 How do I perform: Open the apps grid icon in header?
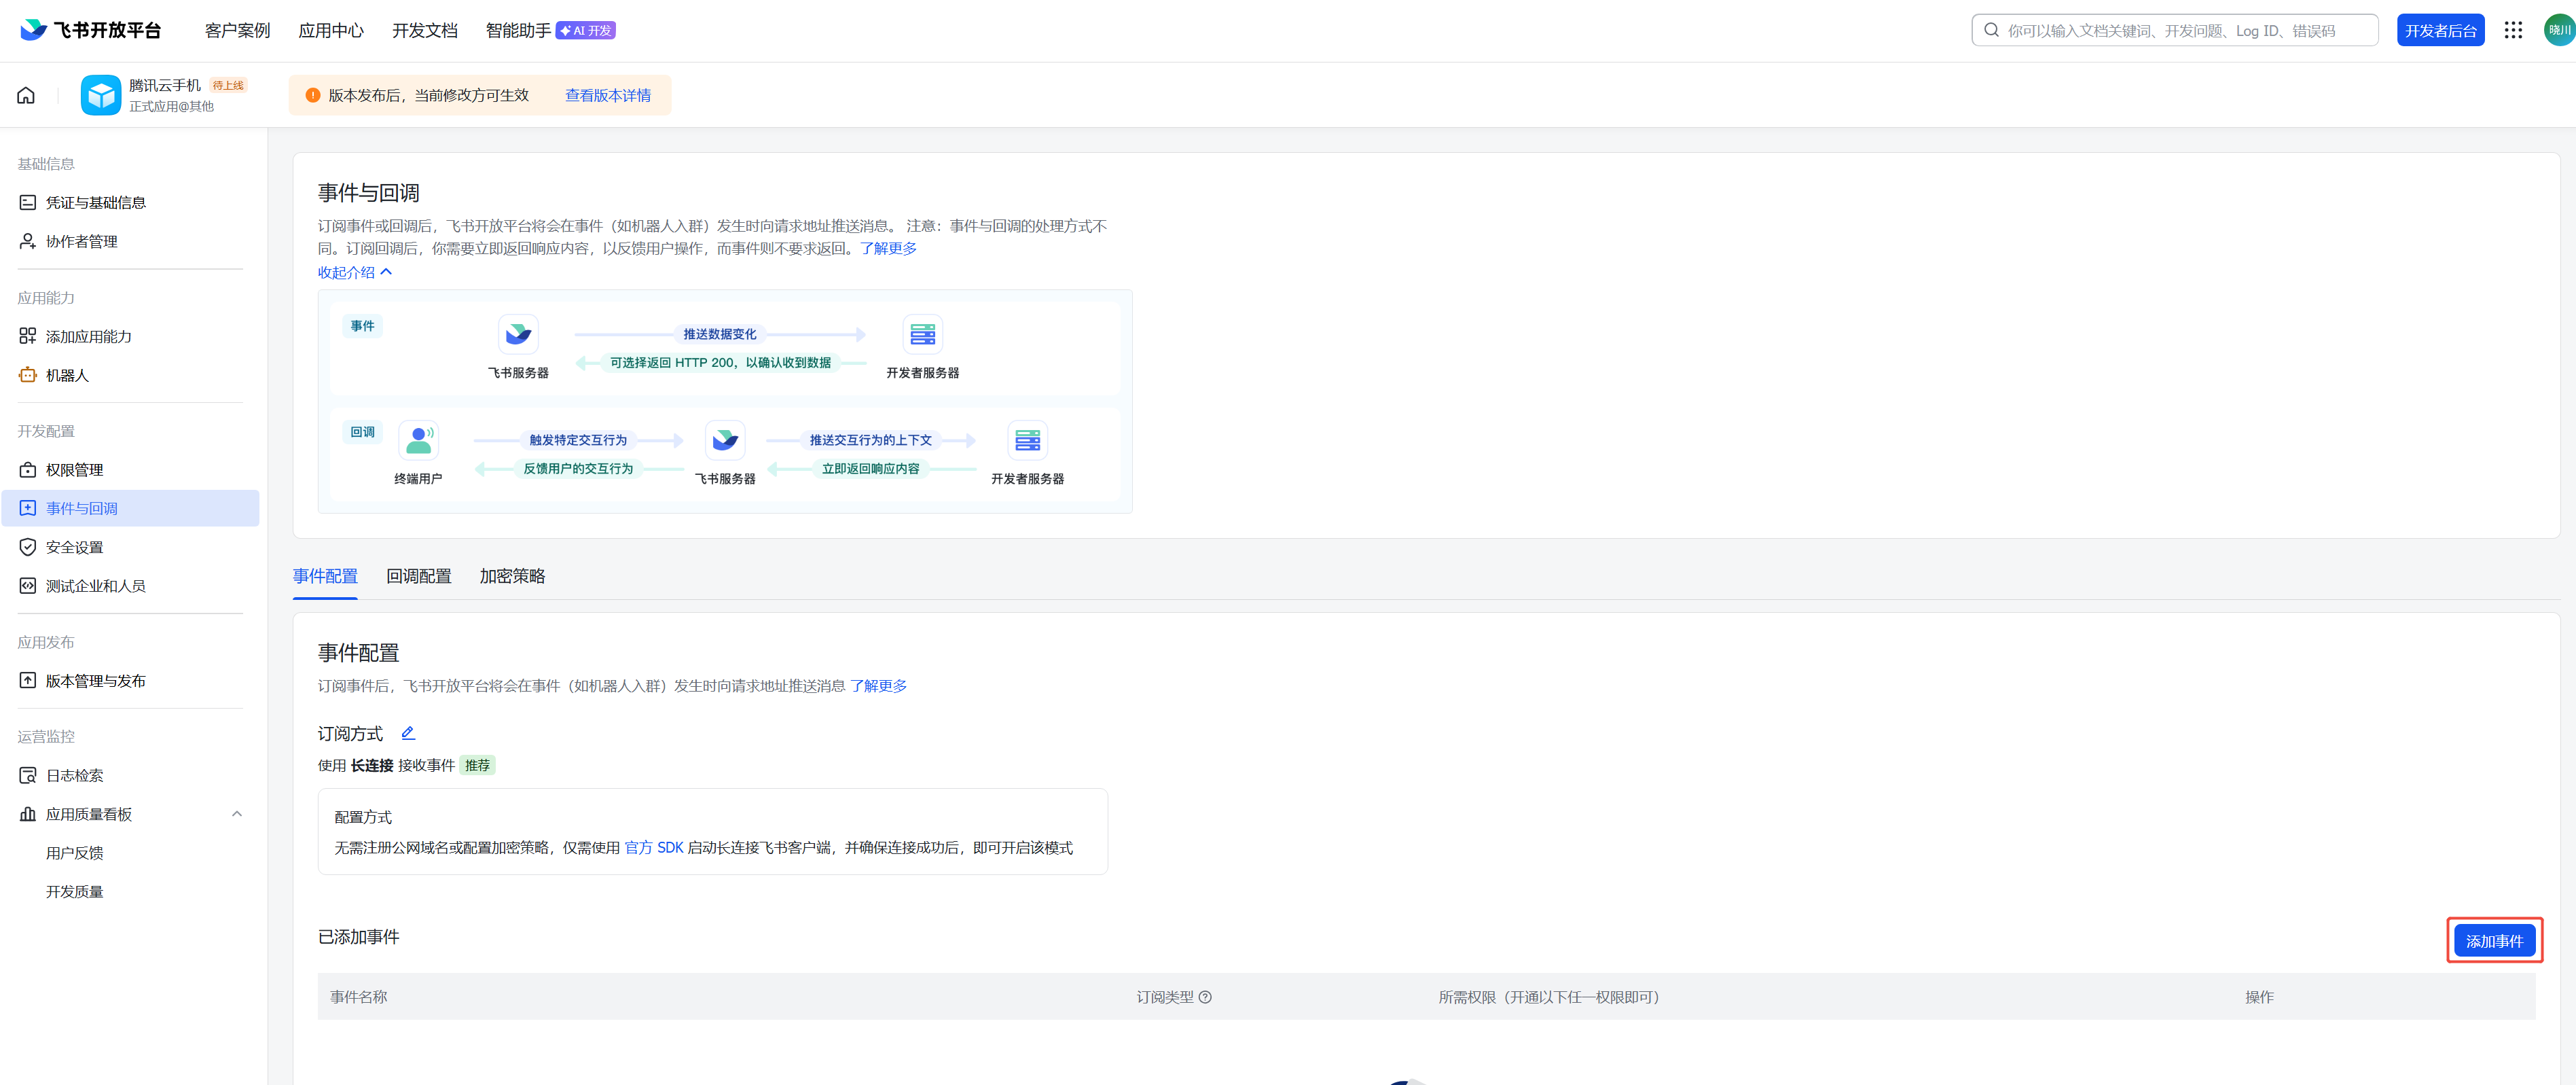pyautogui.click(x=2513, y=30)
